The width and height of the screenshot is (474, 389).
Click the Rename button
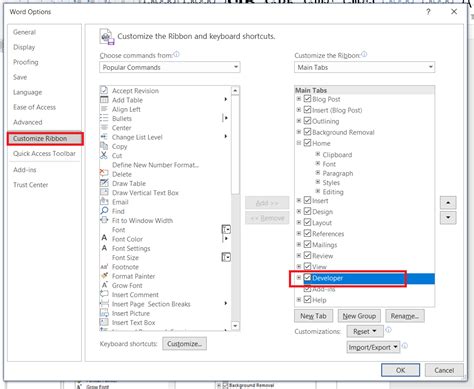click(405, 316)
